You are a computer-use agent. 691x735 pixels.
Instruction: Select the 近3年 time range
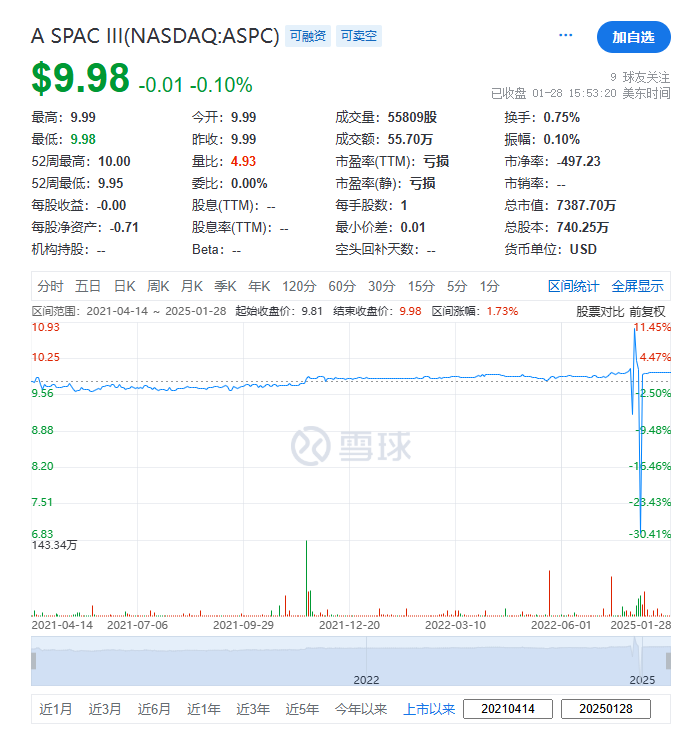click(253, 709)
